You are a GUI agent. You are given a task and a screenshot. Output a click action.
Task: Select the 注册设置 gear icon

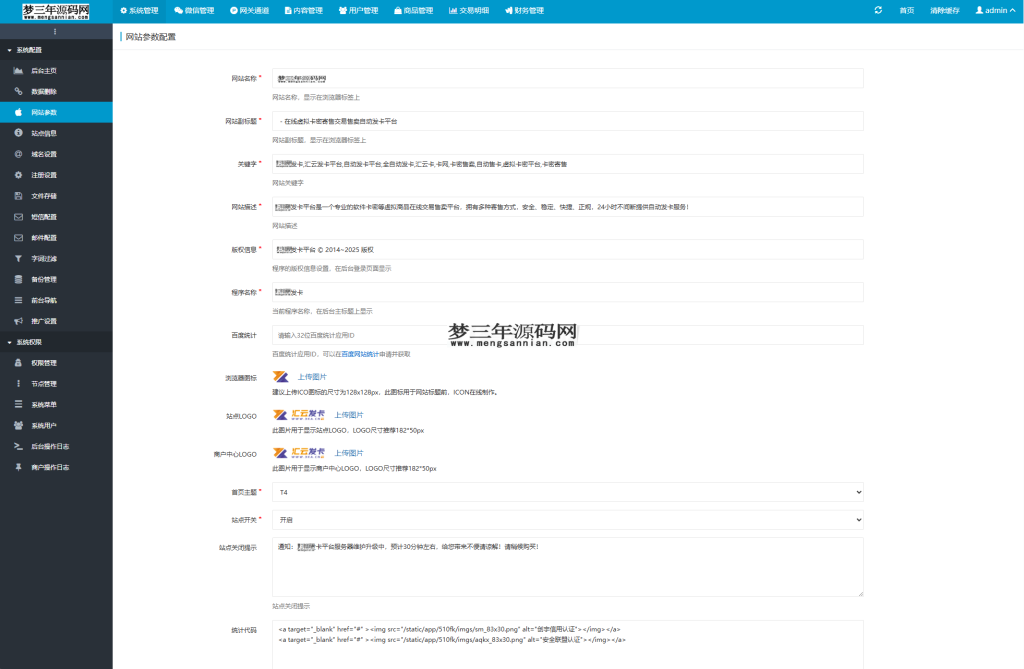point(16,174)
